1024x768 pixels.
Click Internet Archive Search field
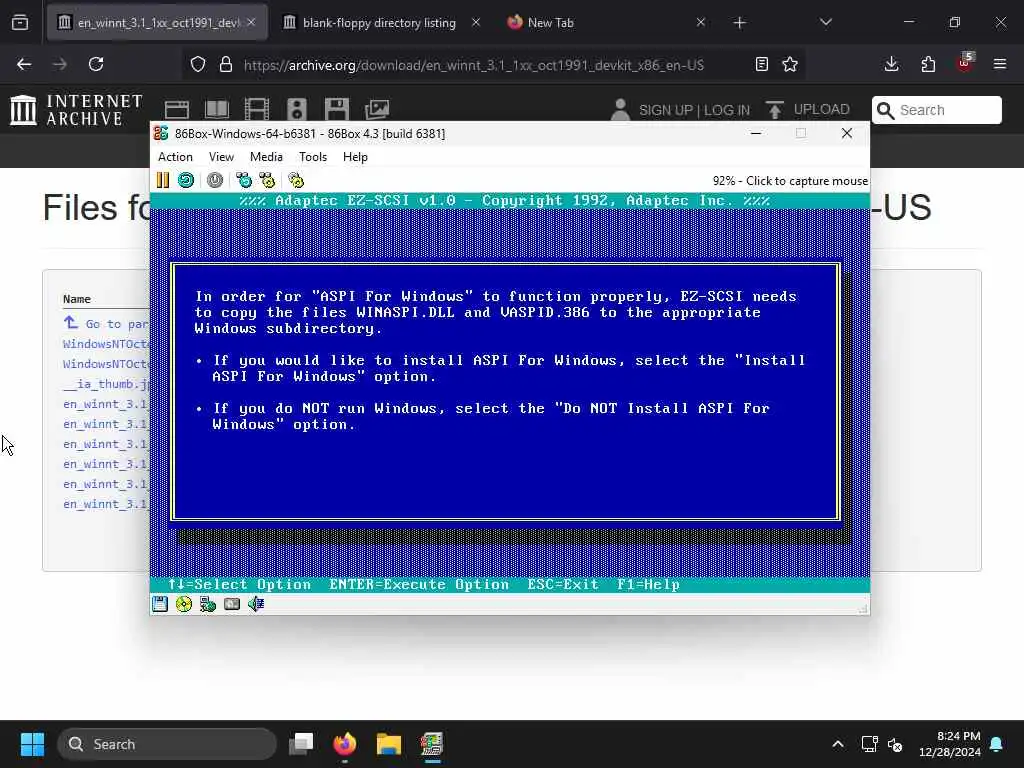(936, 110)
